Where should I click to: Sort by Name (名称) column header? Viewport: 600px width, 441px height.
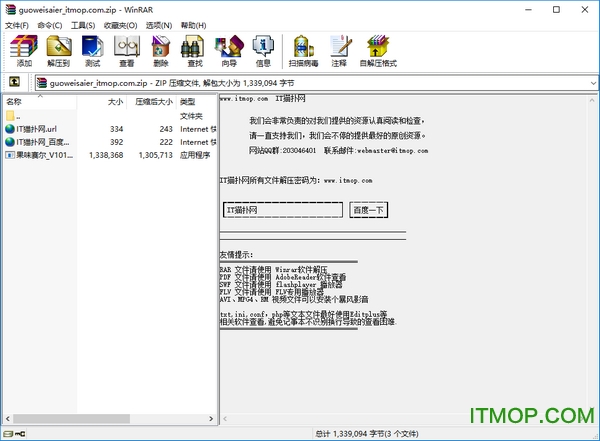(40, 101)
